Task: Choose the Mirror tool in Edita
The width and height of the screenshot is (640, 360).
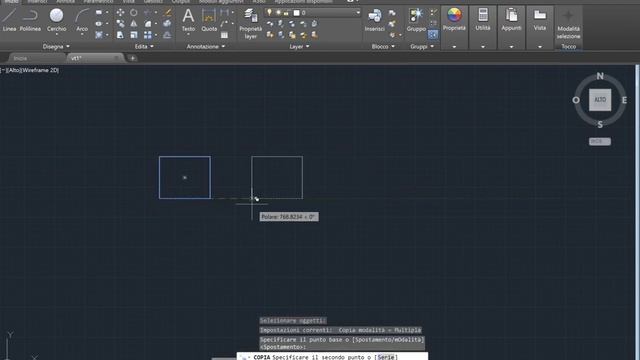Action: point(133,24)
